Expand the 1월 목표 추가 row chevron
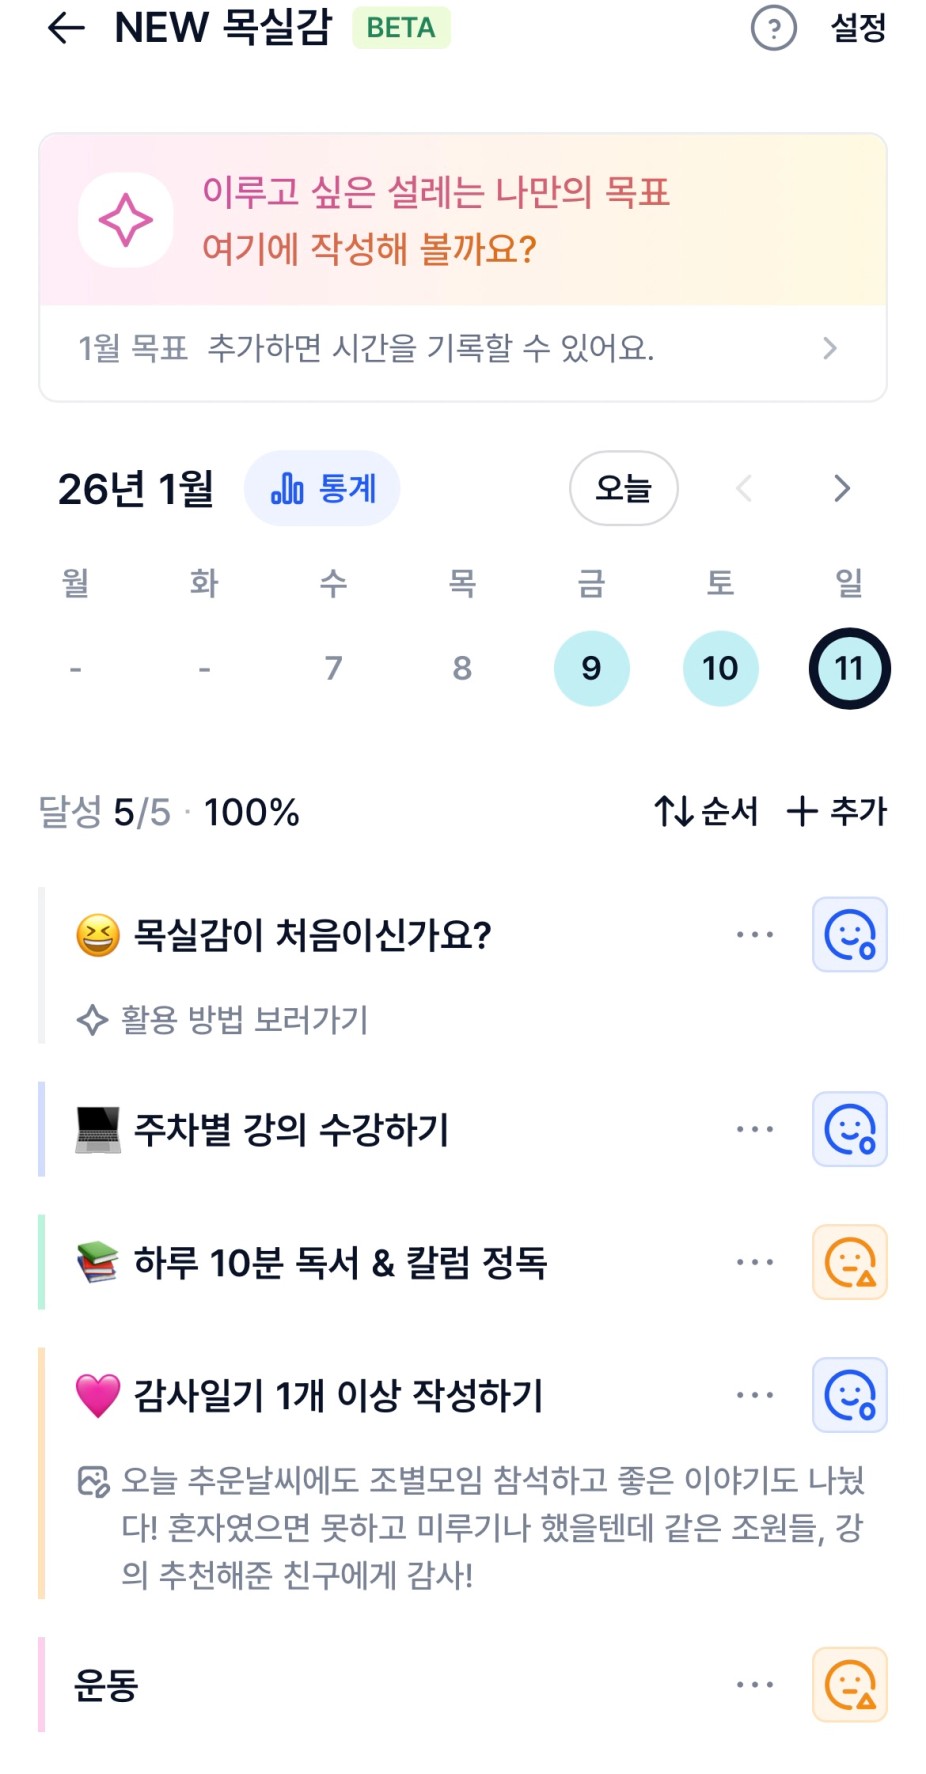Viewport: 926px width, 1774px height. [829, 348]
